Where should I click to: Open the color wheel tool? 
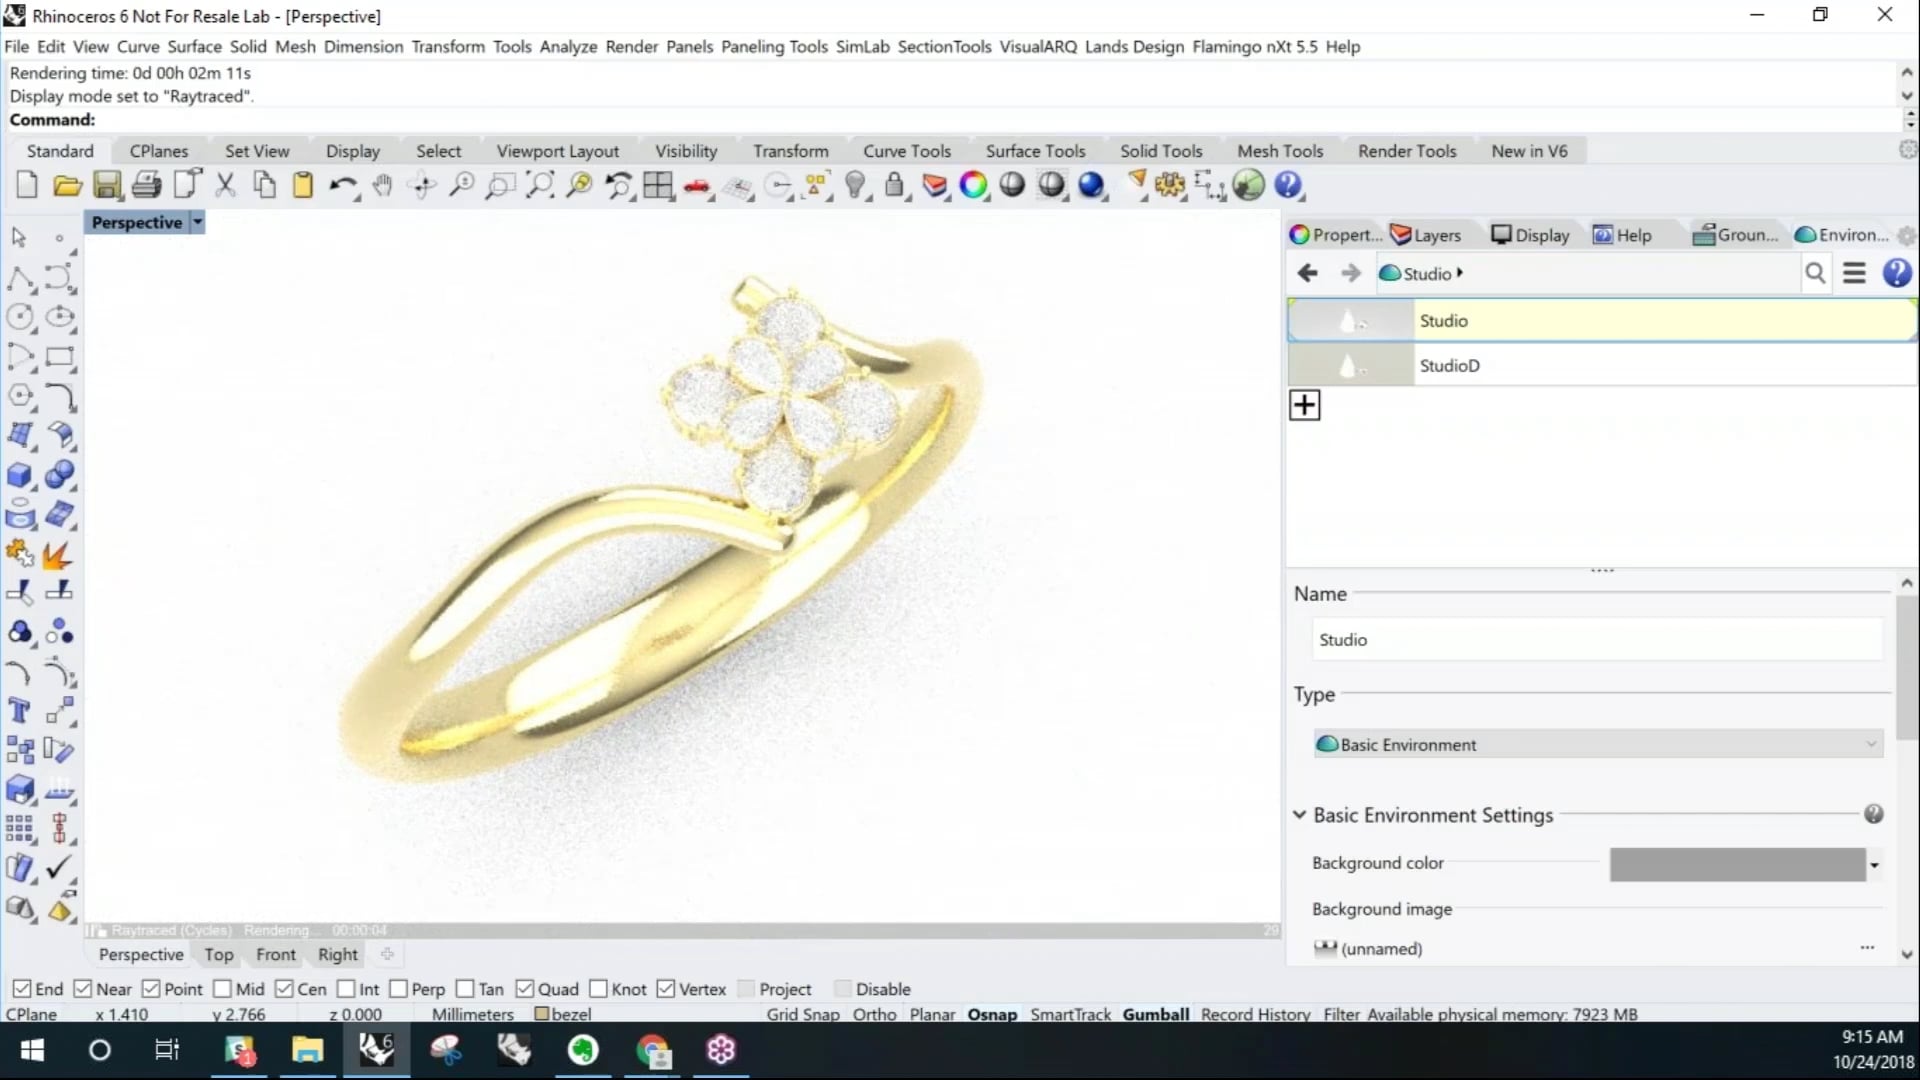(x=974, y=186)
